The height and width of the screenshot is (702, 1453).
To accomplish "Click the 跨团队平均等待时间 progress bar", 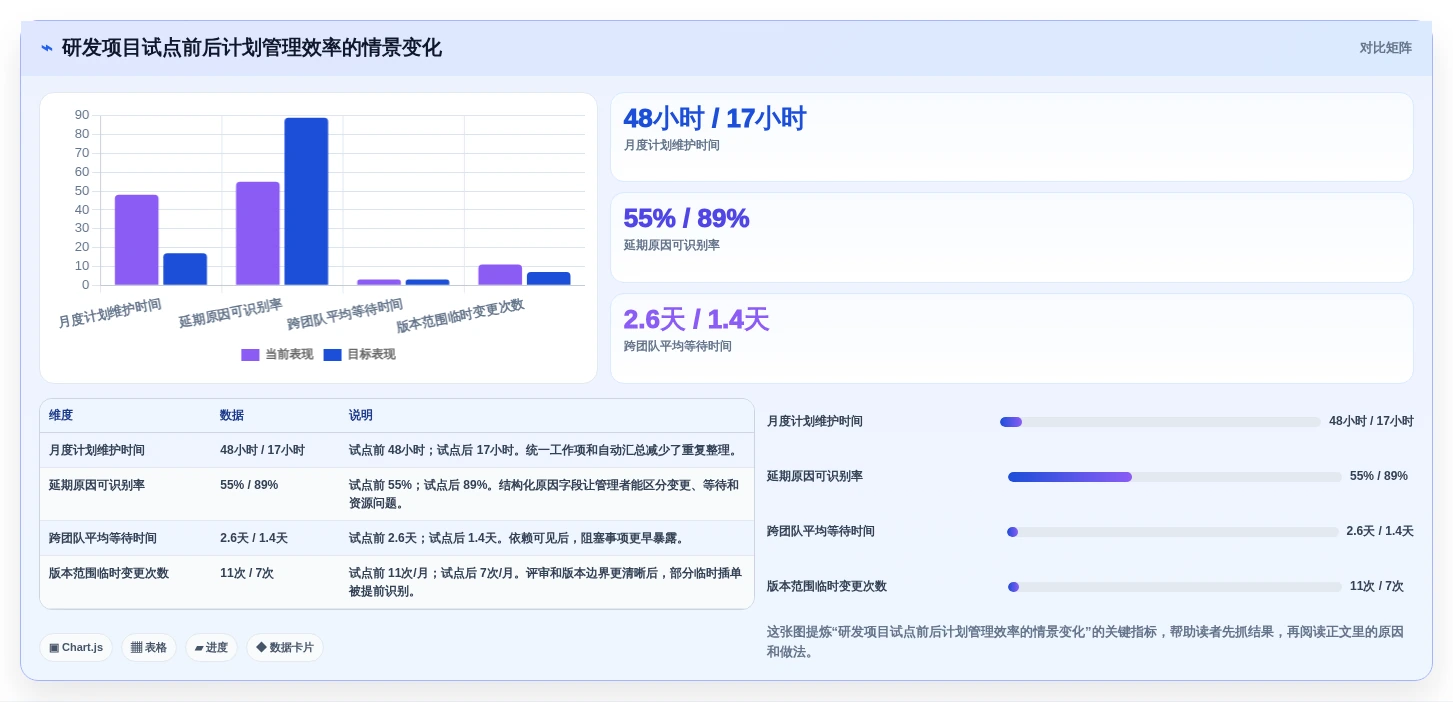I will click(x=1172, y=532).
